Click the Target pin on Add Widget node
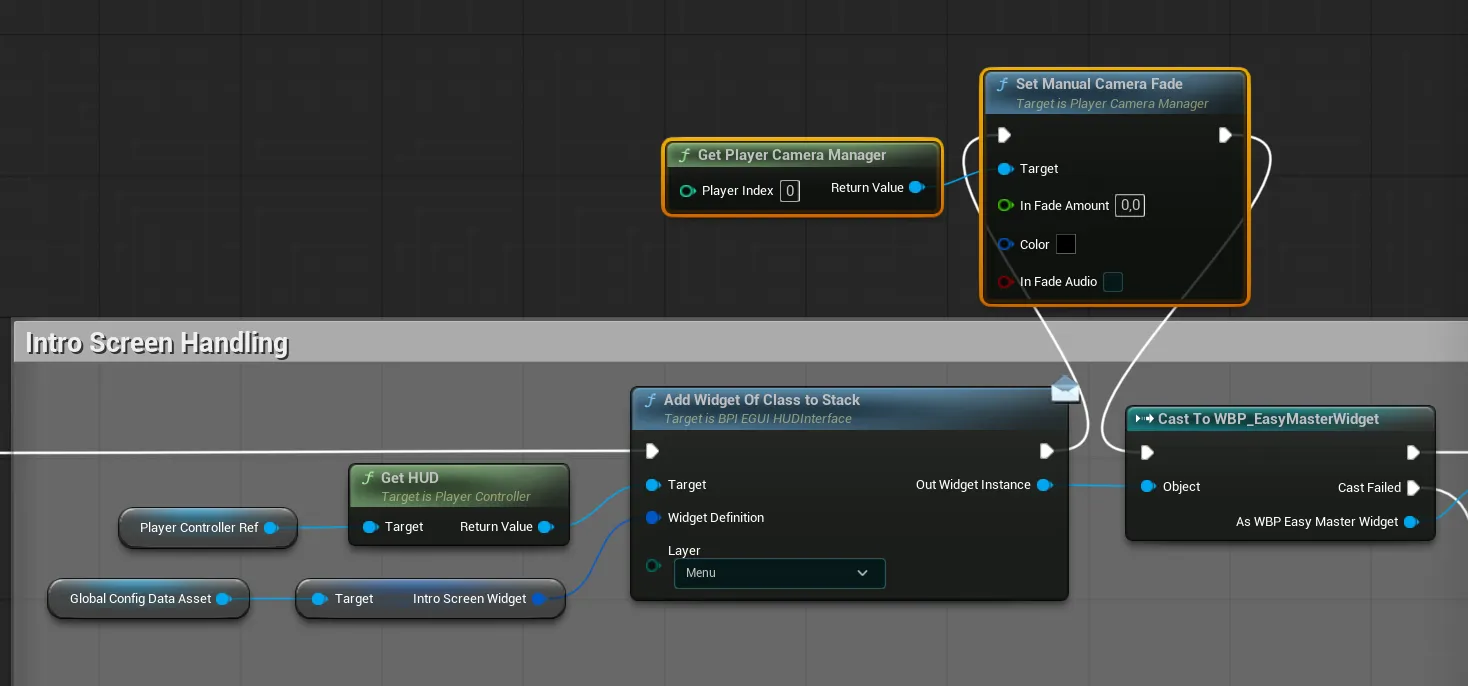Viewport: 1468px width, 686px height. coord(653,485)
